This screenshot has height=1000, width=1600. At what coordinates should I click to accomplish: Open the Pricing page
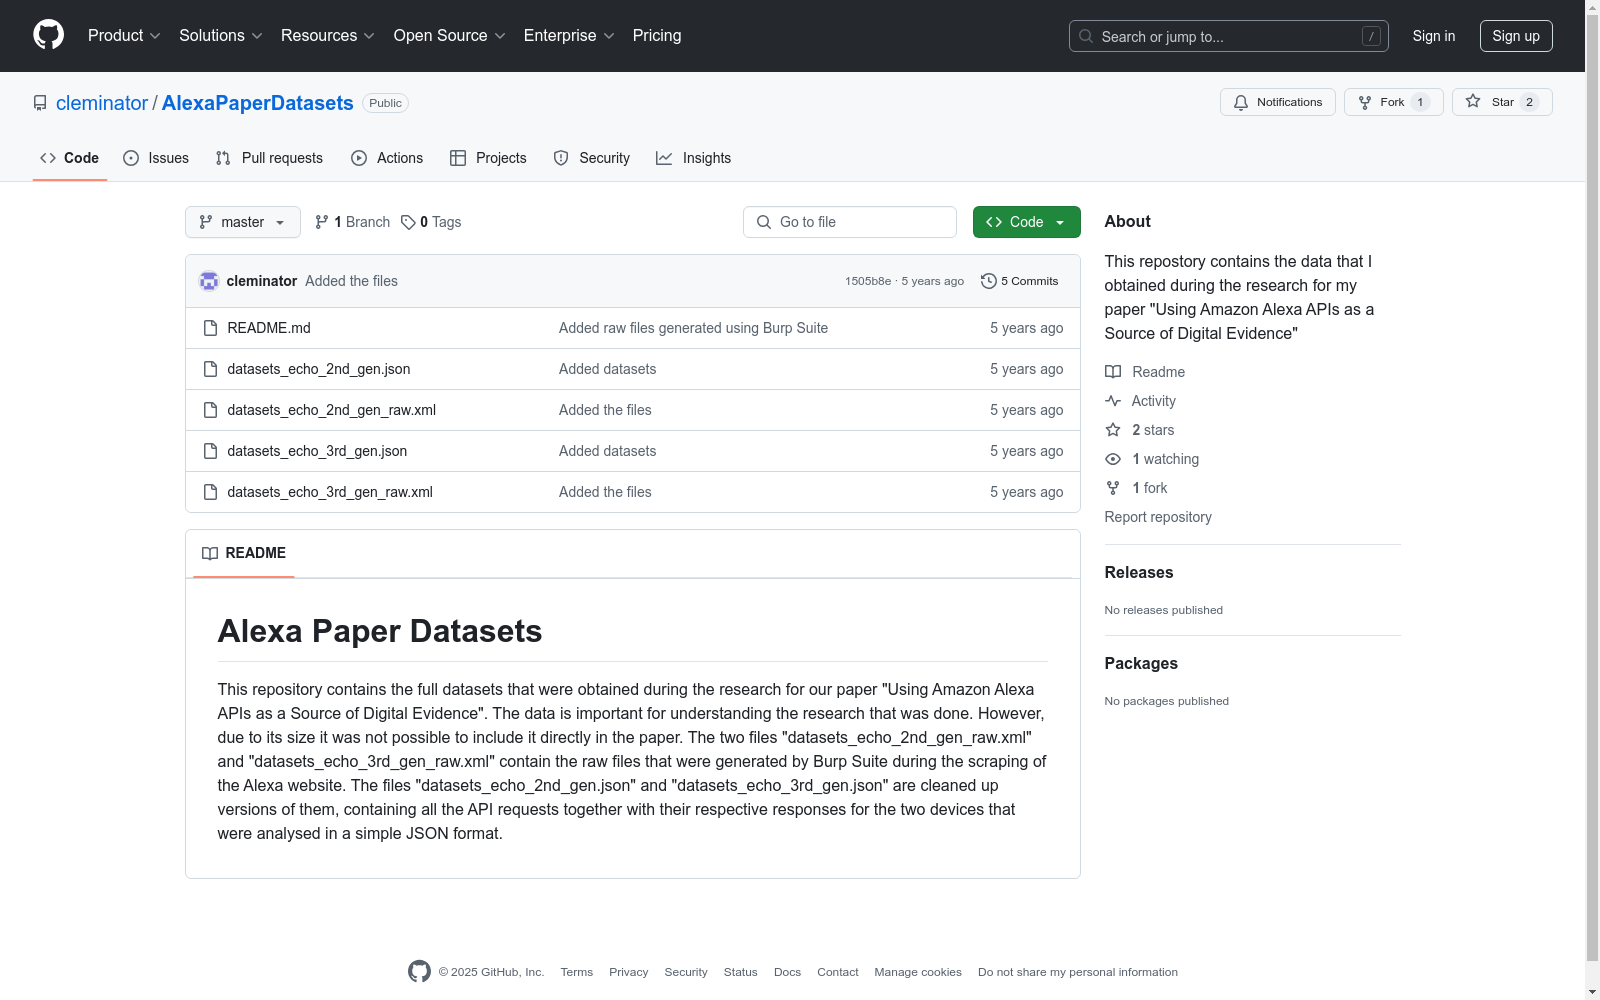point(657,35)
